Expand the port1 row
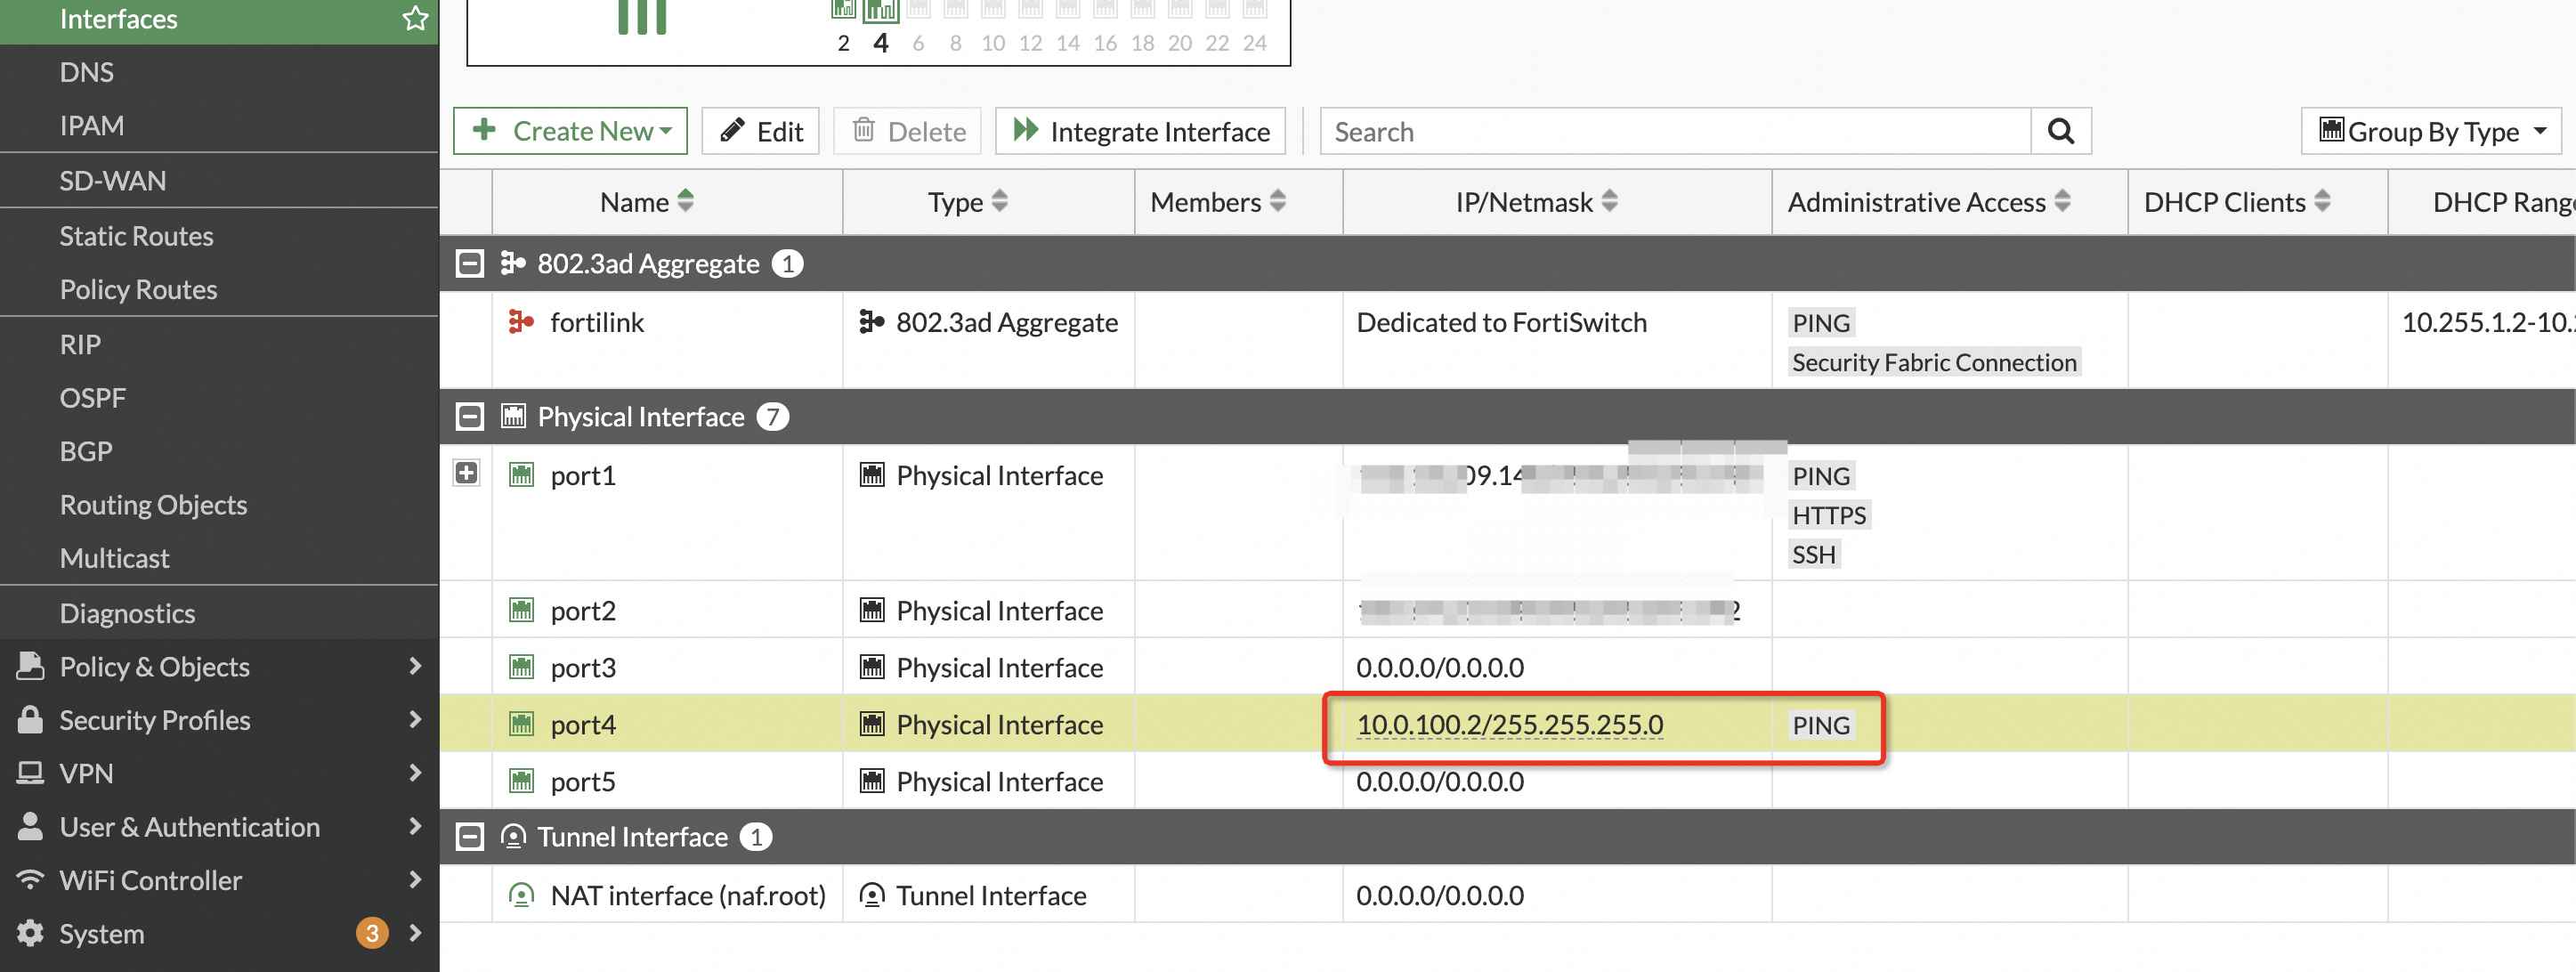Viewport: 2576px width, 972px height. click(466, 472)
